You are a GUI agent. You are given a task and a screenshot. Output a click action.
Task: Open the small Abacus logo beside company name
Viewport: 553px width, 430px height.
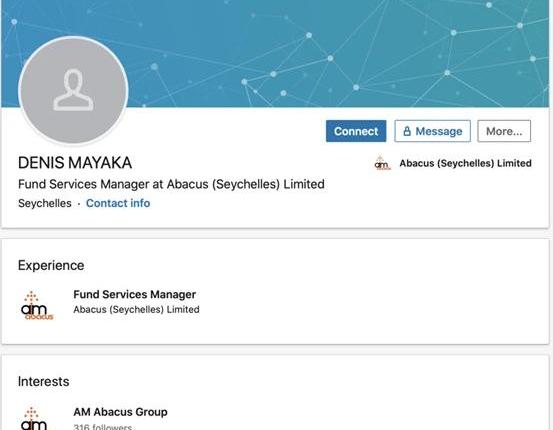382,163
